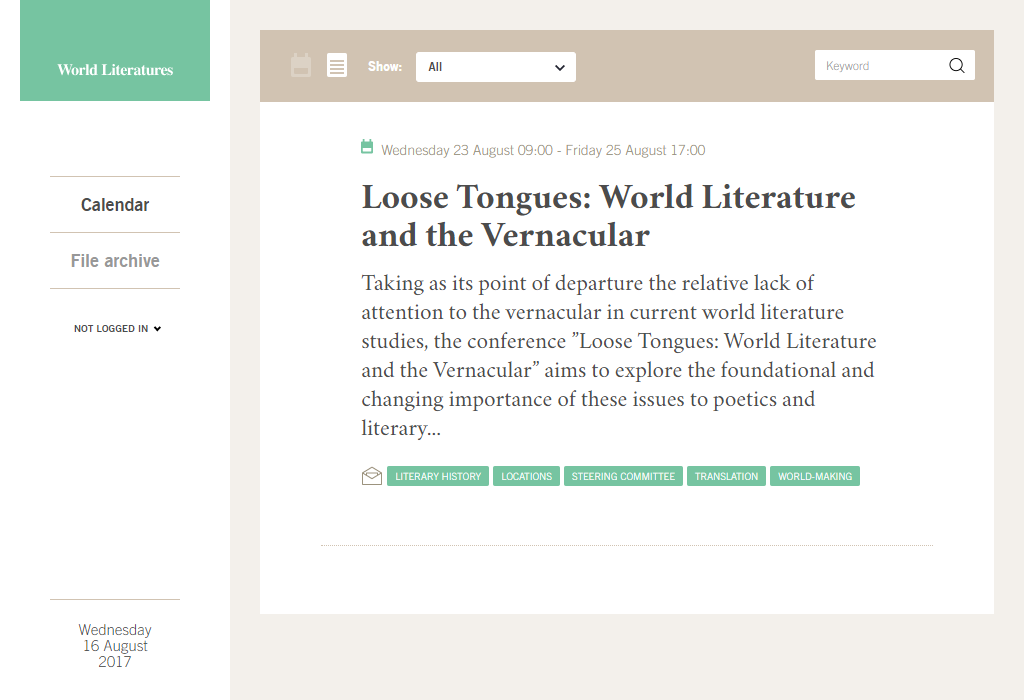Filter by LOCATIONS tag
1024x700 pixels.
tap(526, 476)
